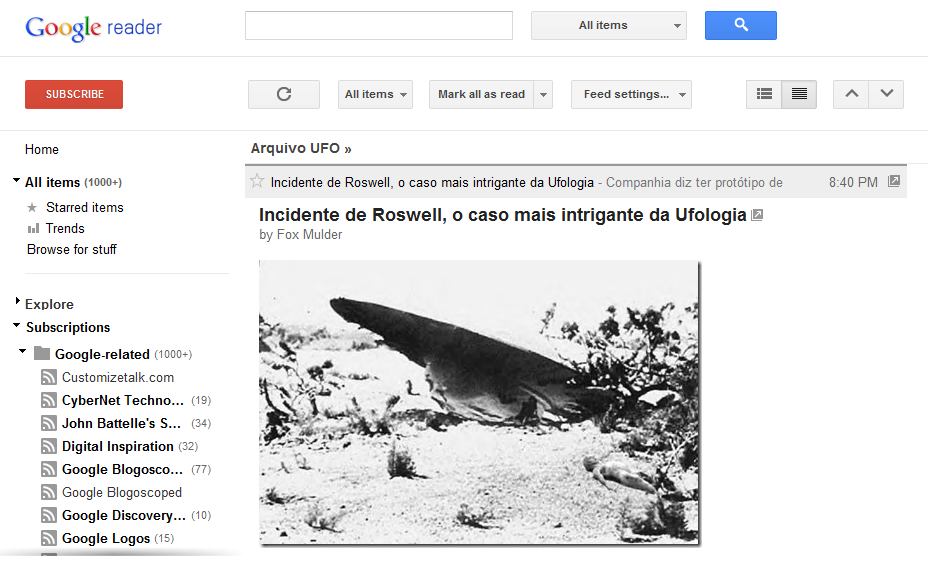Viewport: 928px width, 565px height.
Task: Refresh the feed with the reload icon
Action: pos(284,94)
